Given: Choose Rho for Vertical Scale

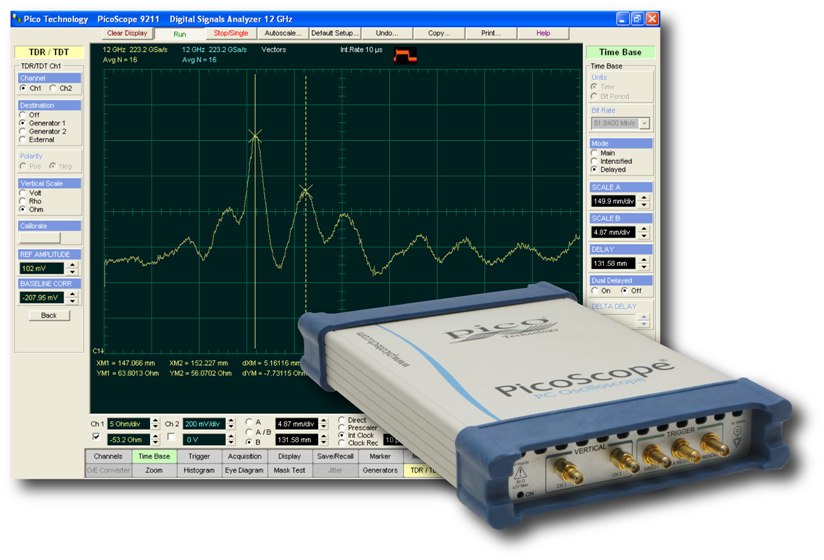Looking at the screenshot, I should (23, 201).
